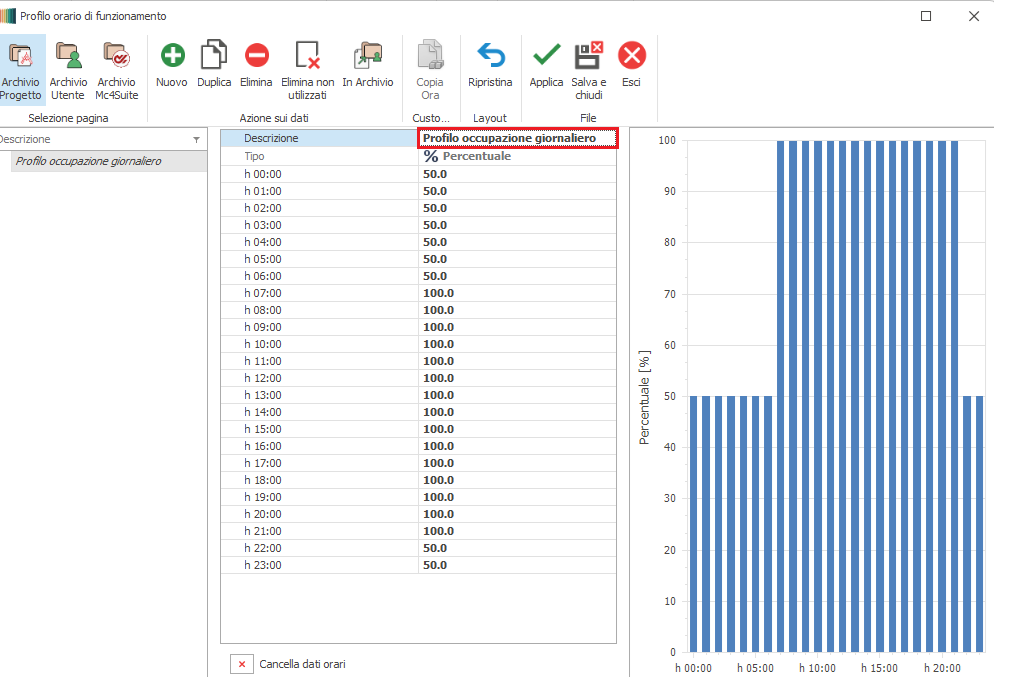Edit the Descrizione profile name field

[517, 139]
